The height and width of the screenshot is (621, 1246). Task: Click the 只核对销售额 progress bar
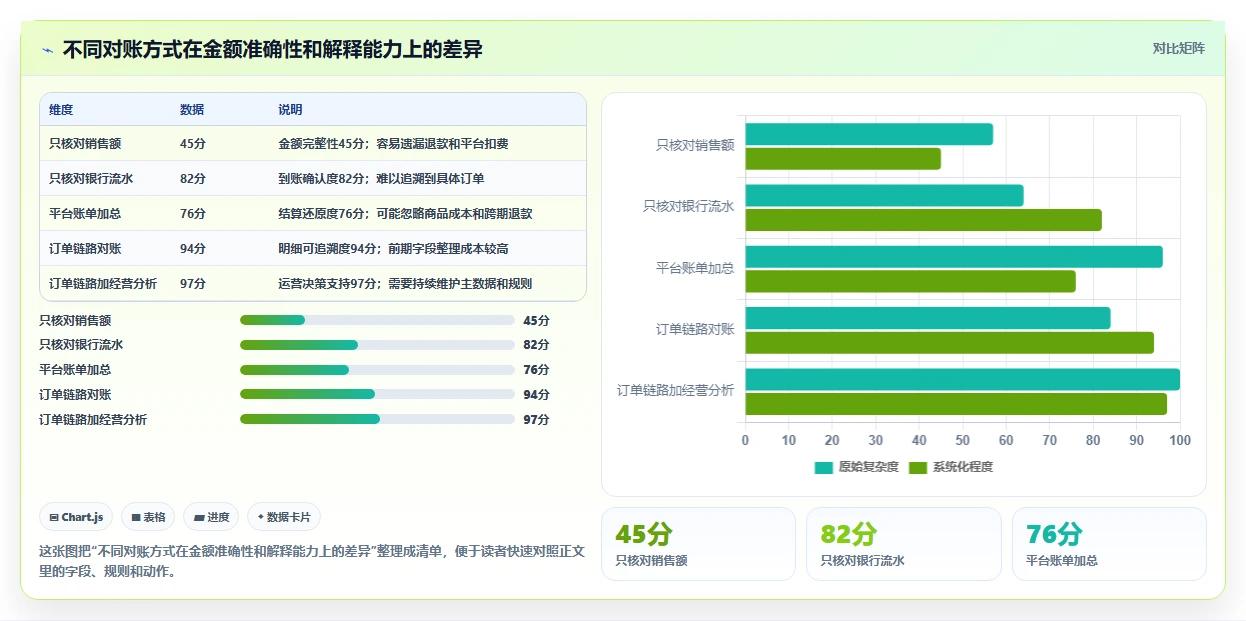(377, 320)
